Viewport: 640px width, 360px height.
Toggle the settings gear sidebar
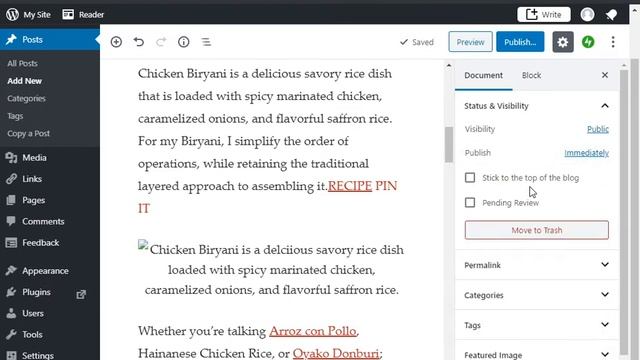coord(563,42)
